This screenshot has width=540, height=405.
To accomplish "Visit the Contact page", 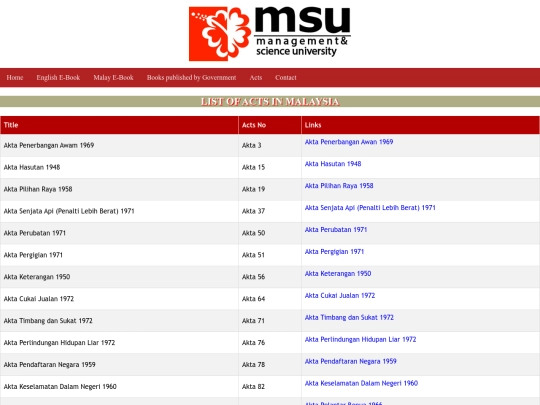I will pos(285,77).
